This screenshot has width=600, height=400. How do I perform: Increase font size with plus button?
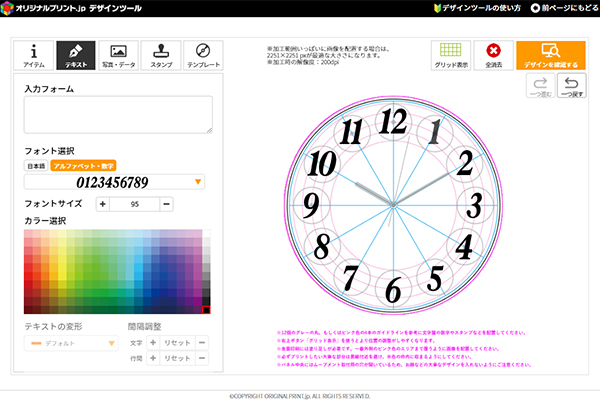pos(102,204)
